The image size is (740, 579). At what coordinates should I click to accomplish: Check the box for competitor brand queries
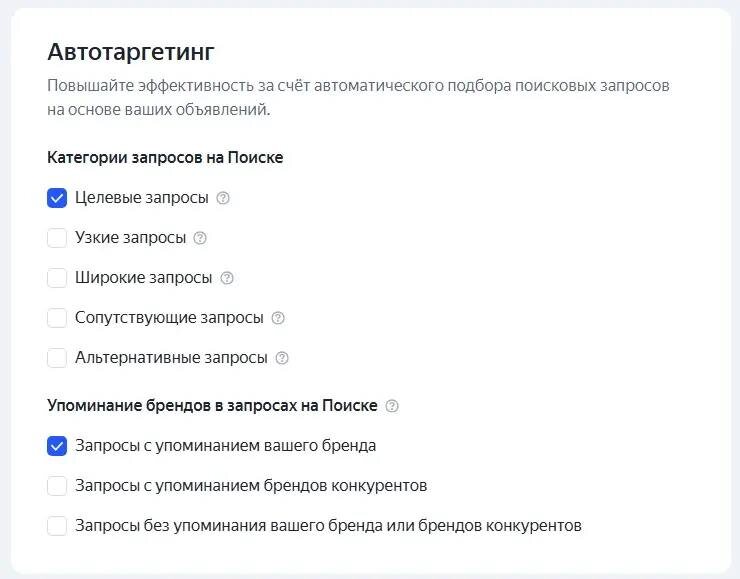(57, 486)
